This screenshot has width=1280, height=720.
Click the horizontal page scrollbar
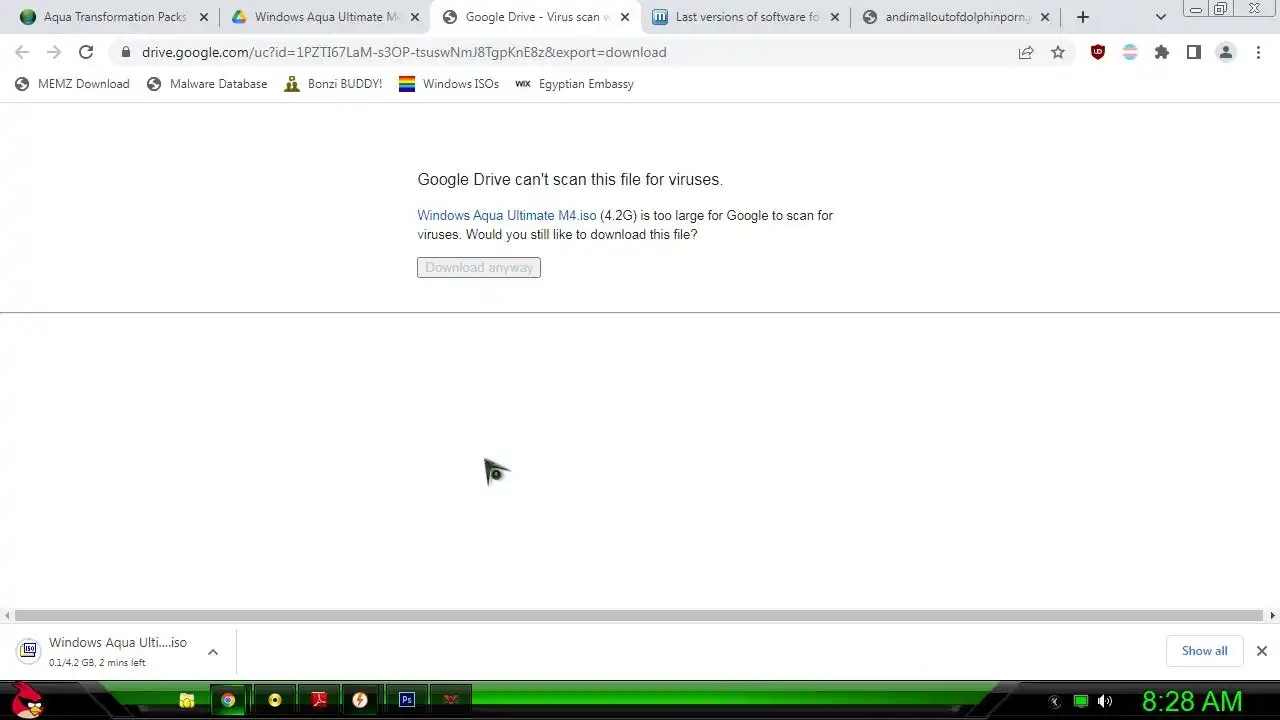coord(639,615)
